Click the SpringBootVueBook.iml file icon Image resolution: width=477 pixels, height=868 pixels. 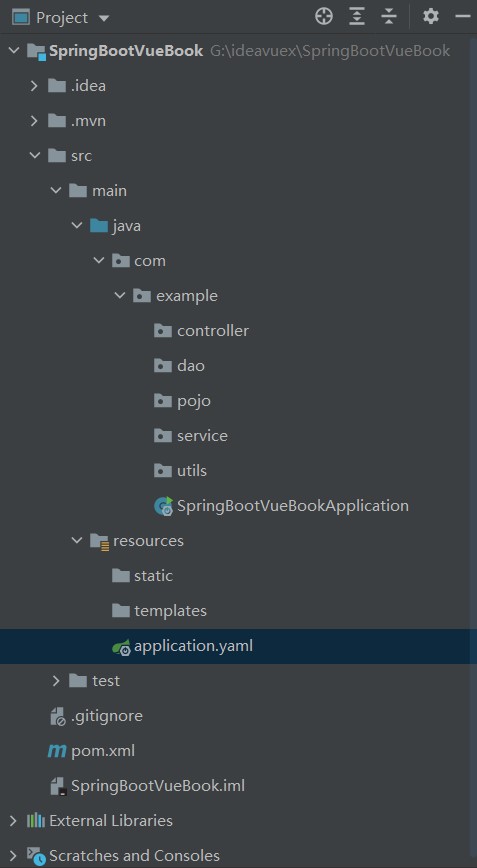pyautogui.click(x=58, y=786)
